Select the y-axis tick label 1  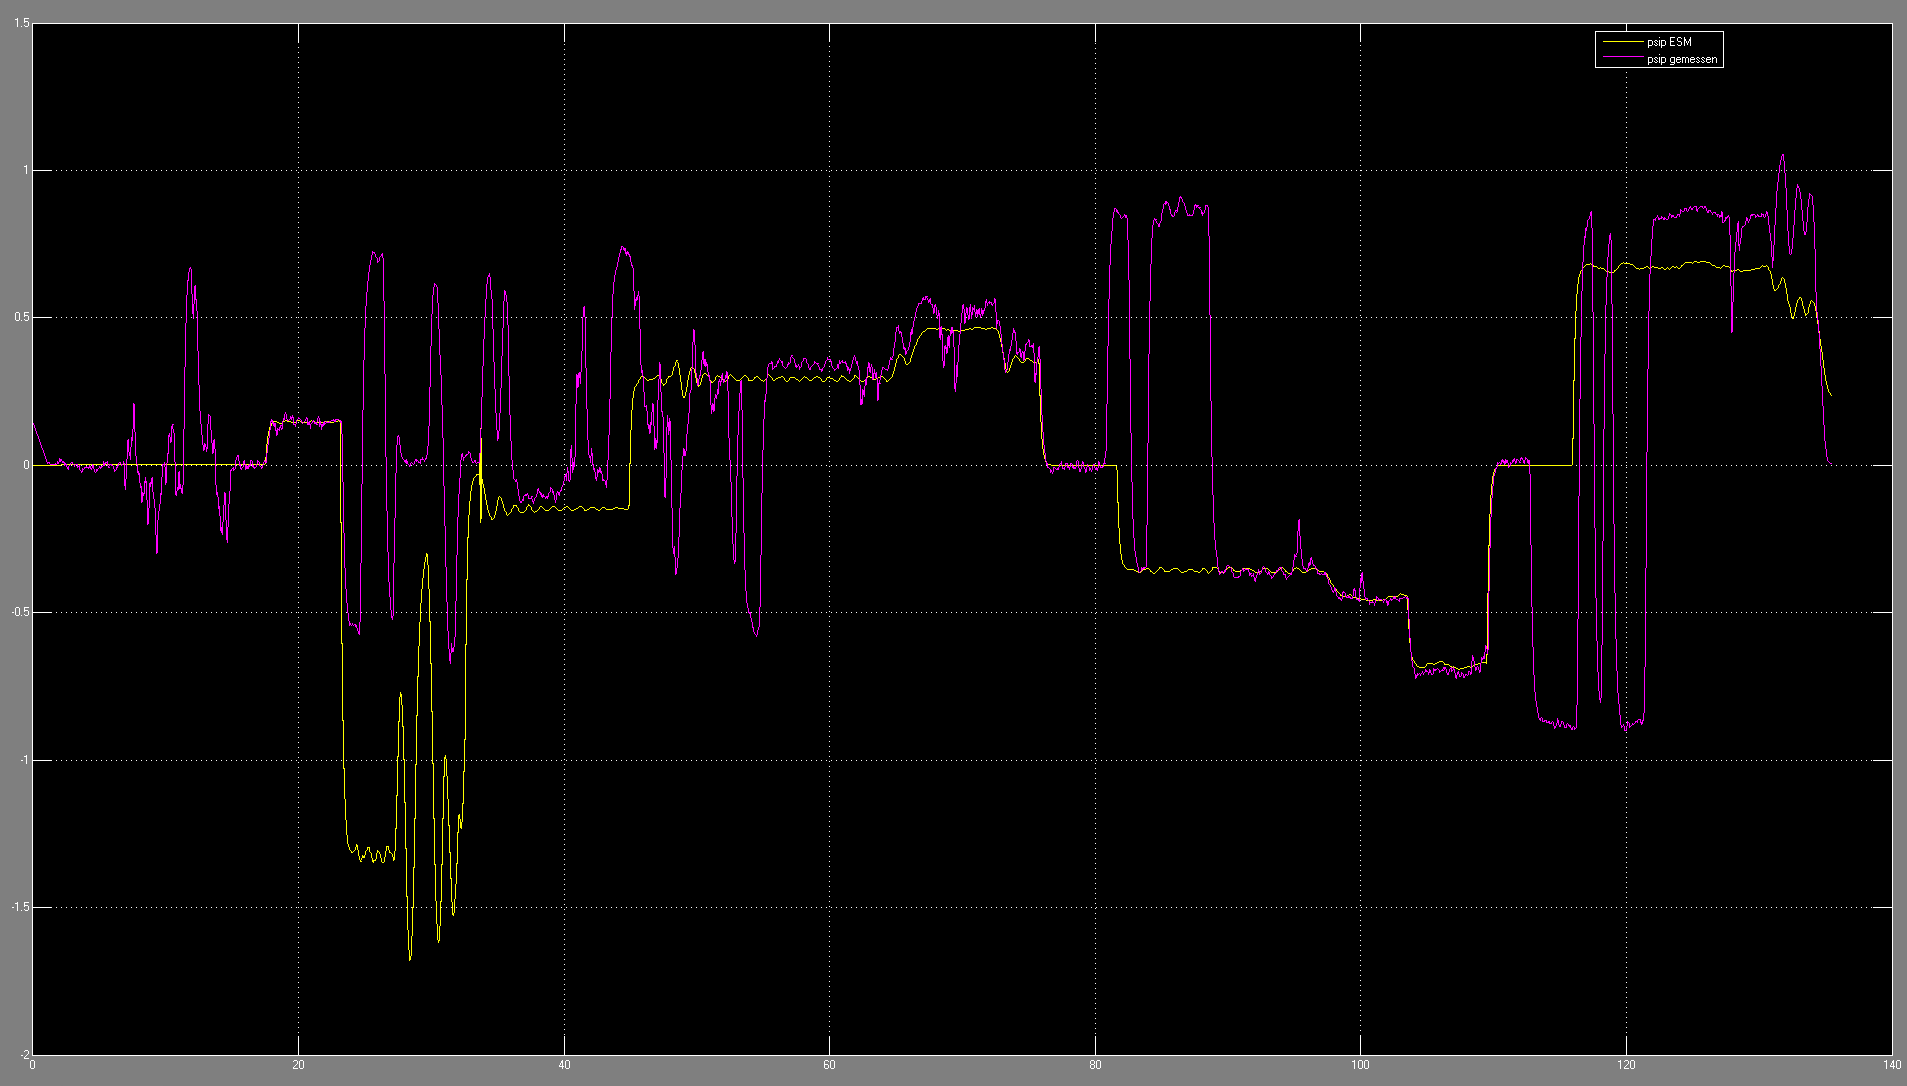click(26, 170)
